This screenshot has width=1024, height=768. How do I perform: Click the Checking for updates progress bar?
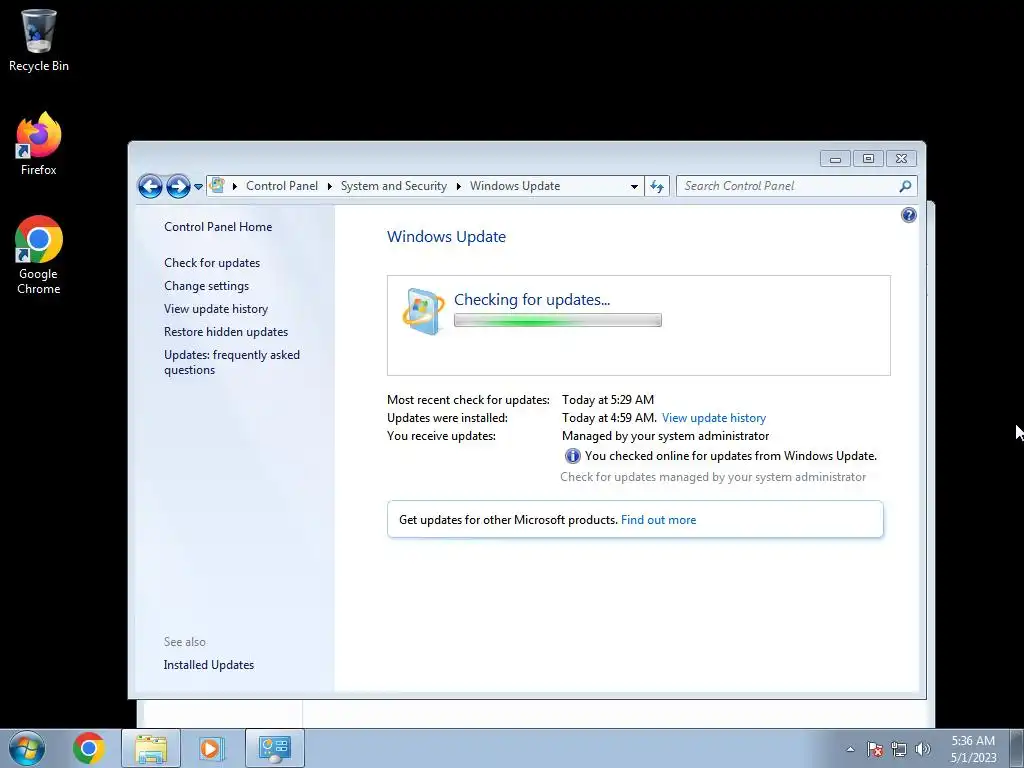[x=558, y=320]
